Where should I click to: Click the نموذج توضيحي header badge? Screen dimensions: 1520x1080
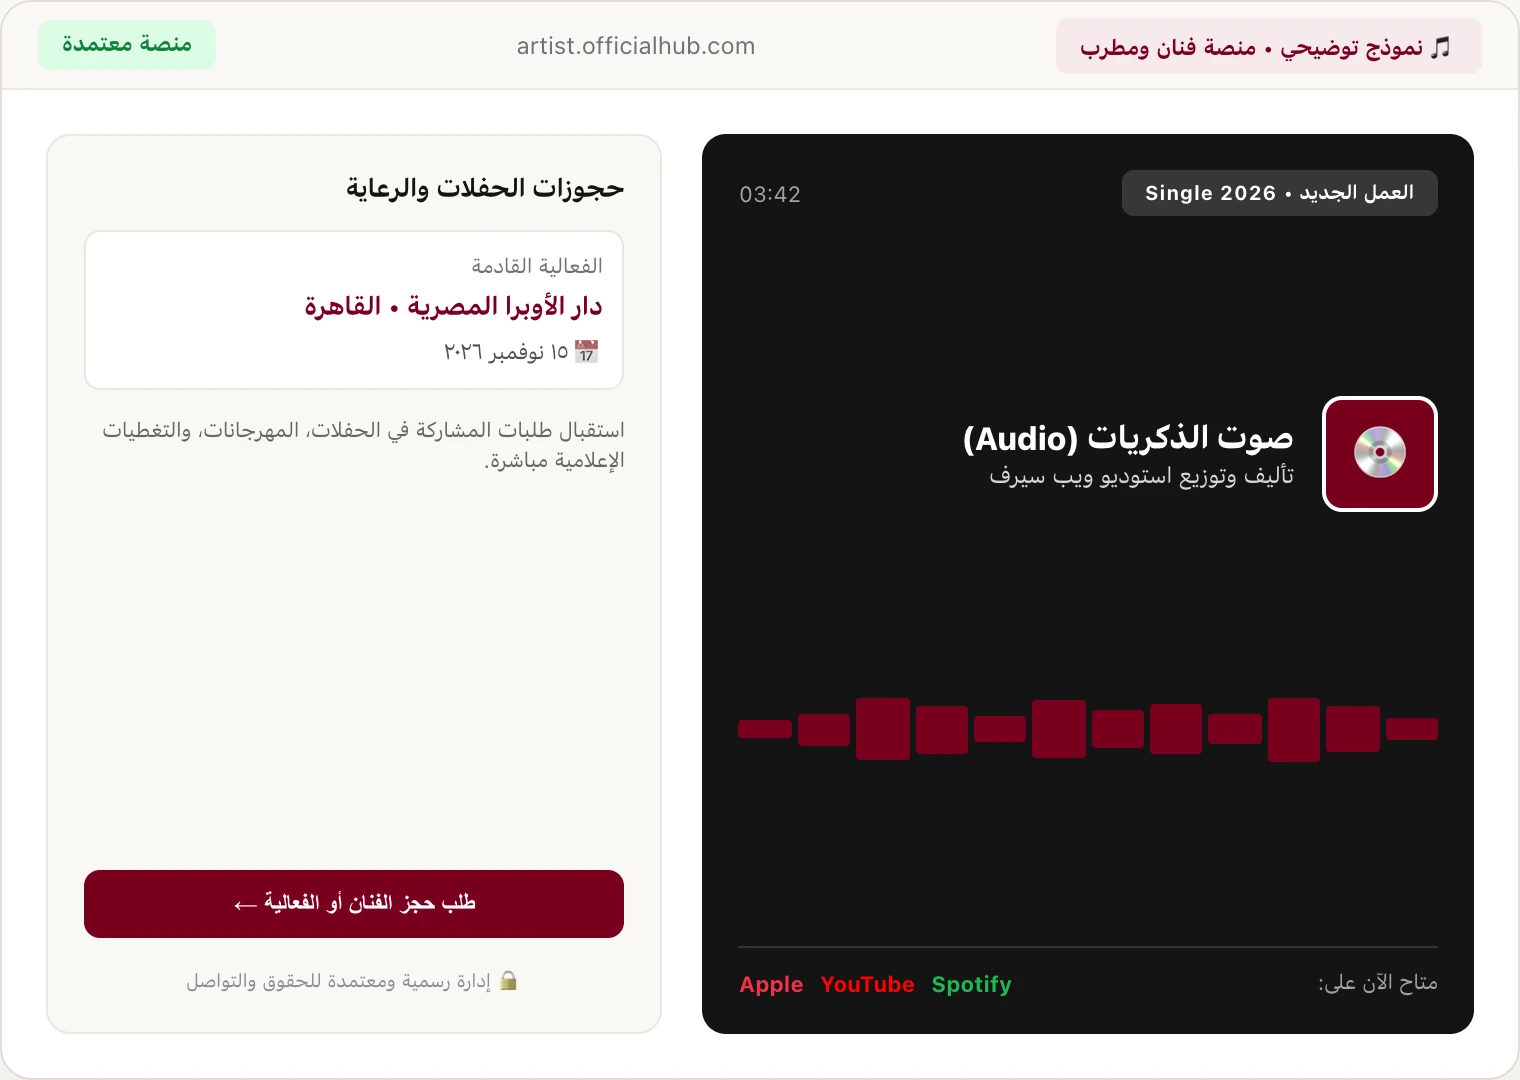pyautogui.click(x=1268, y=46)
